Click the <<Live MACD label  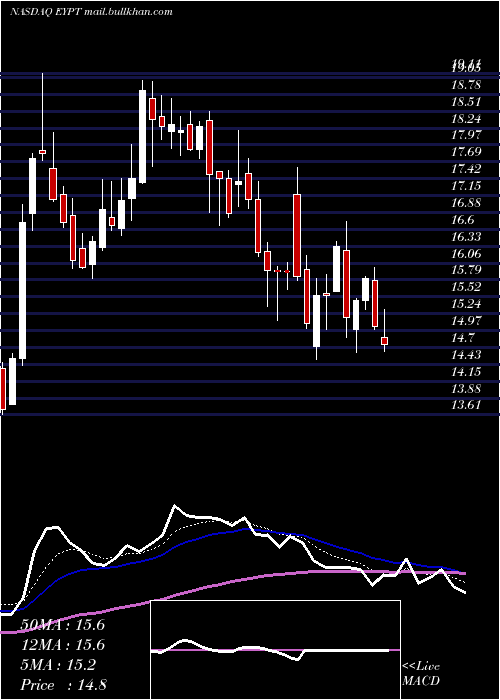pos(421,673)
